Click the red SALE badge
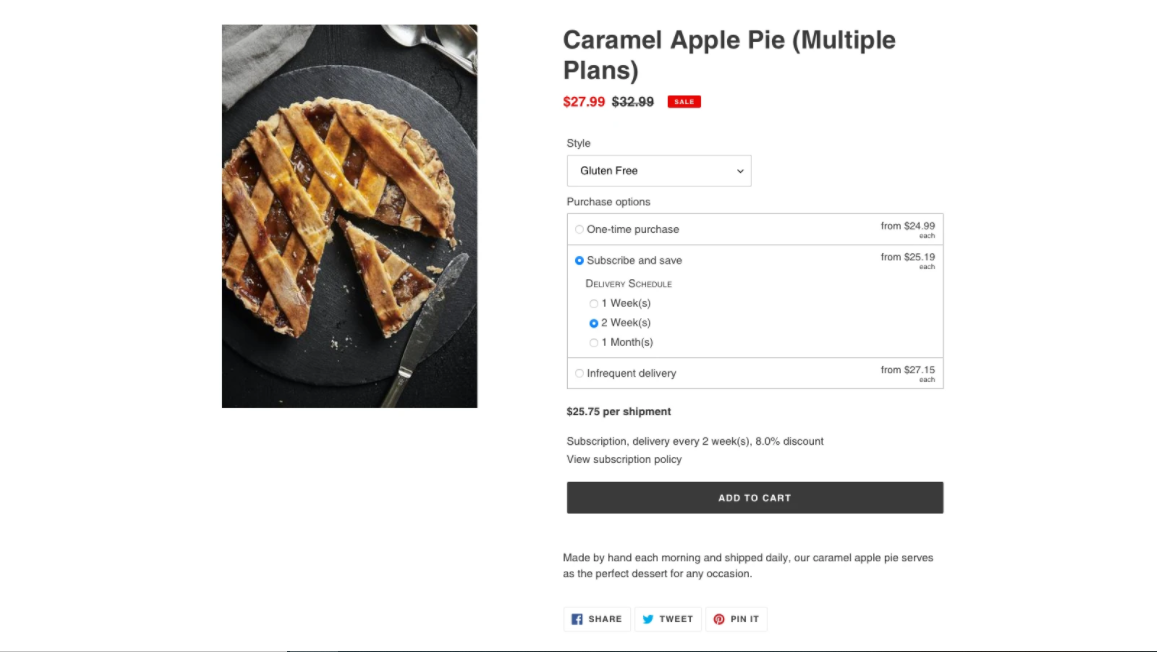The height and width of the screenshot is (652, 1157). coord(684,102)
